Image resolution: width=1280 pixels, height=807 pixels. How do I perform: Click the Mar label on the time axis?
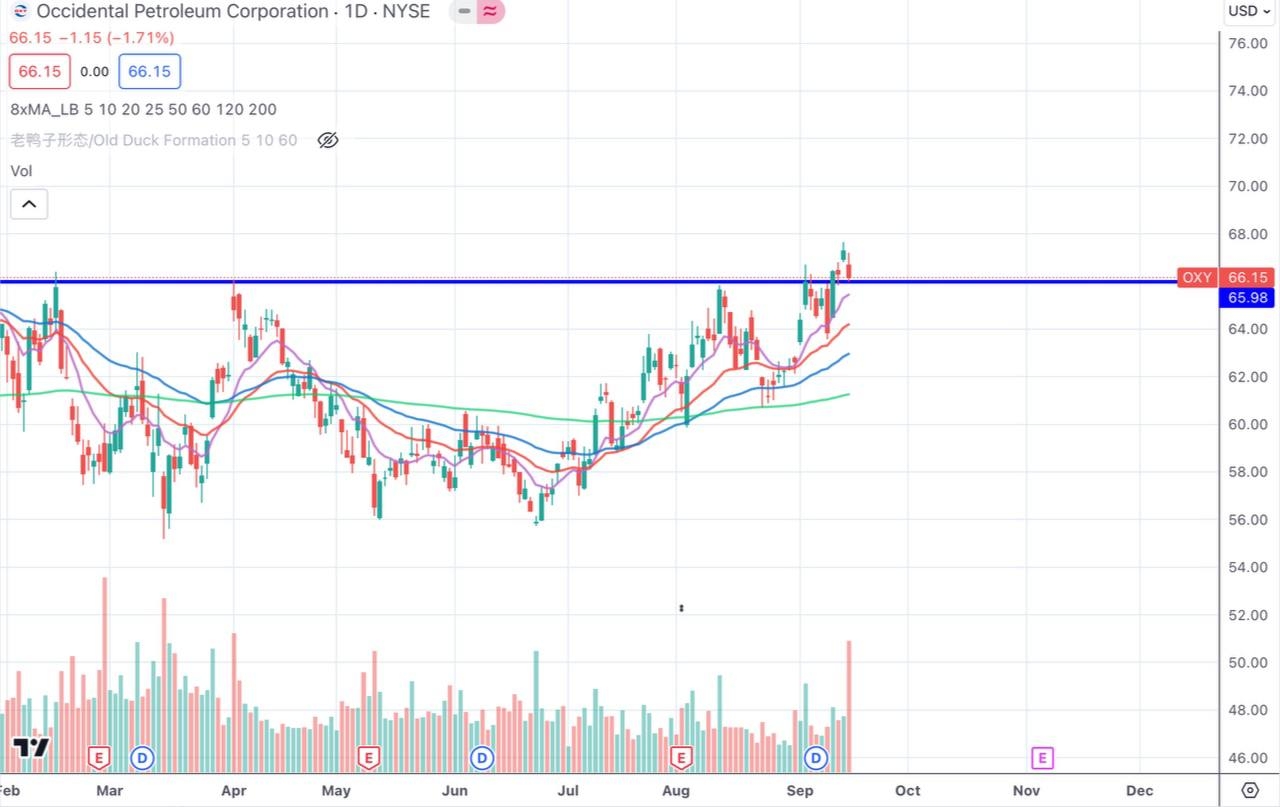click(x=109, y=790)
